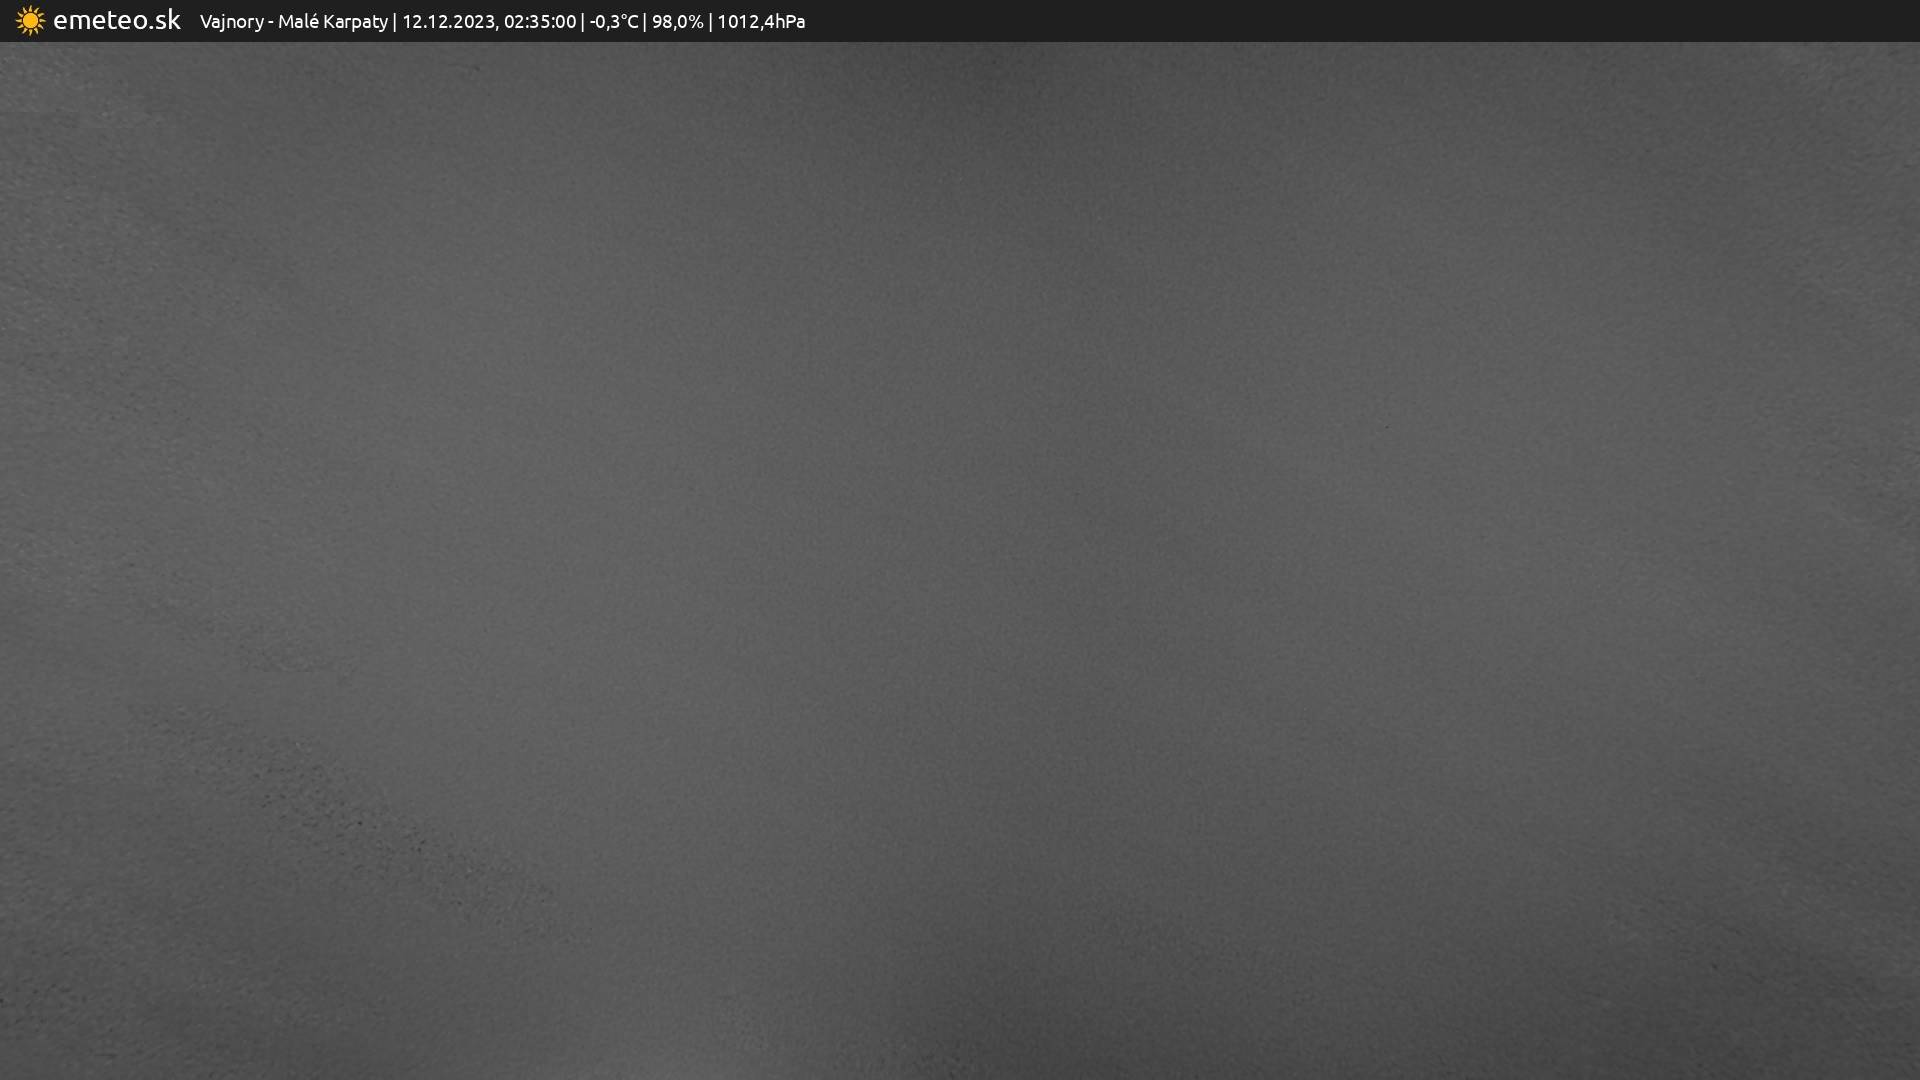
Task: Click the hyphen between Vajnory and Malé
Action: [271, 22]
